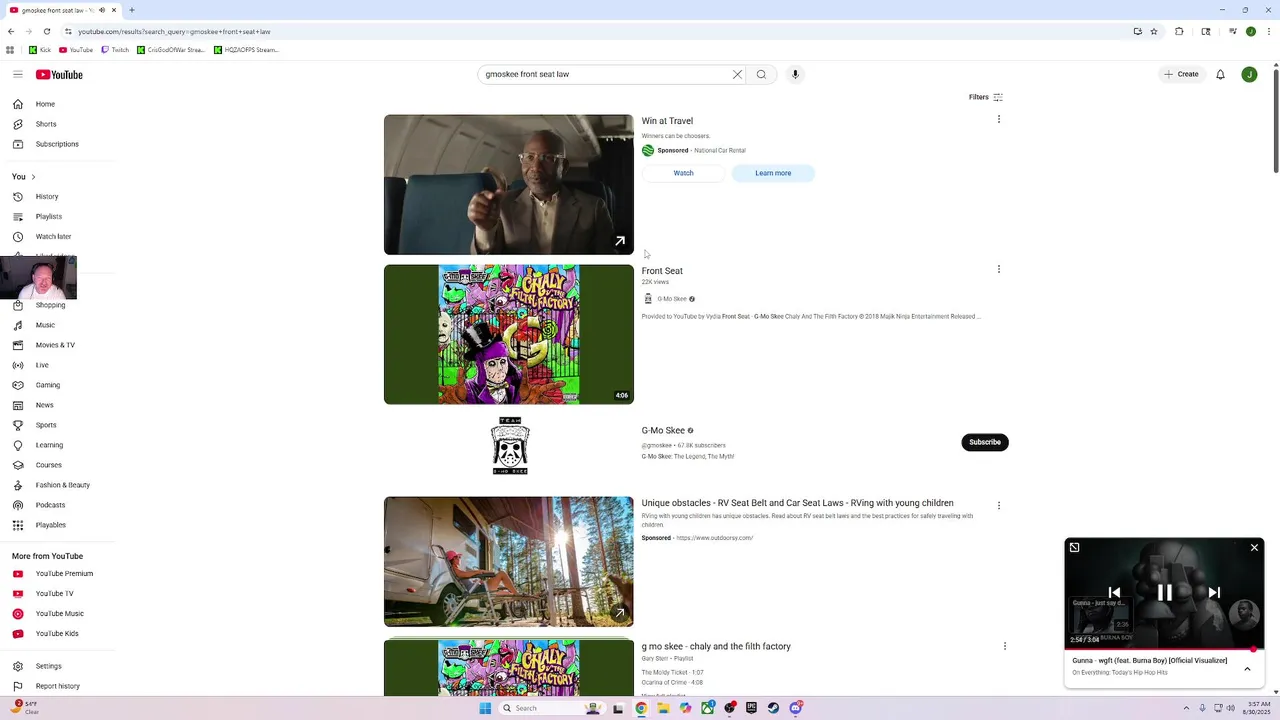Image resolution: width=1280 pixels, height=720 pixels.
Task: Open Steam from the taskbar
Action: (x=773, y=708)
